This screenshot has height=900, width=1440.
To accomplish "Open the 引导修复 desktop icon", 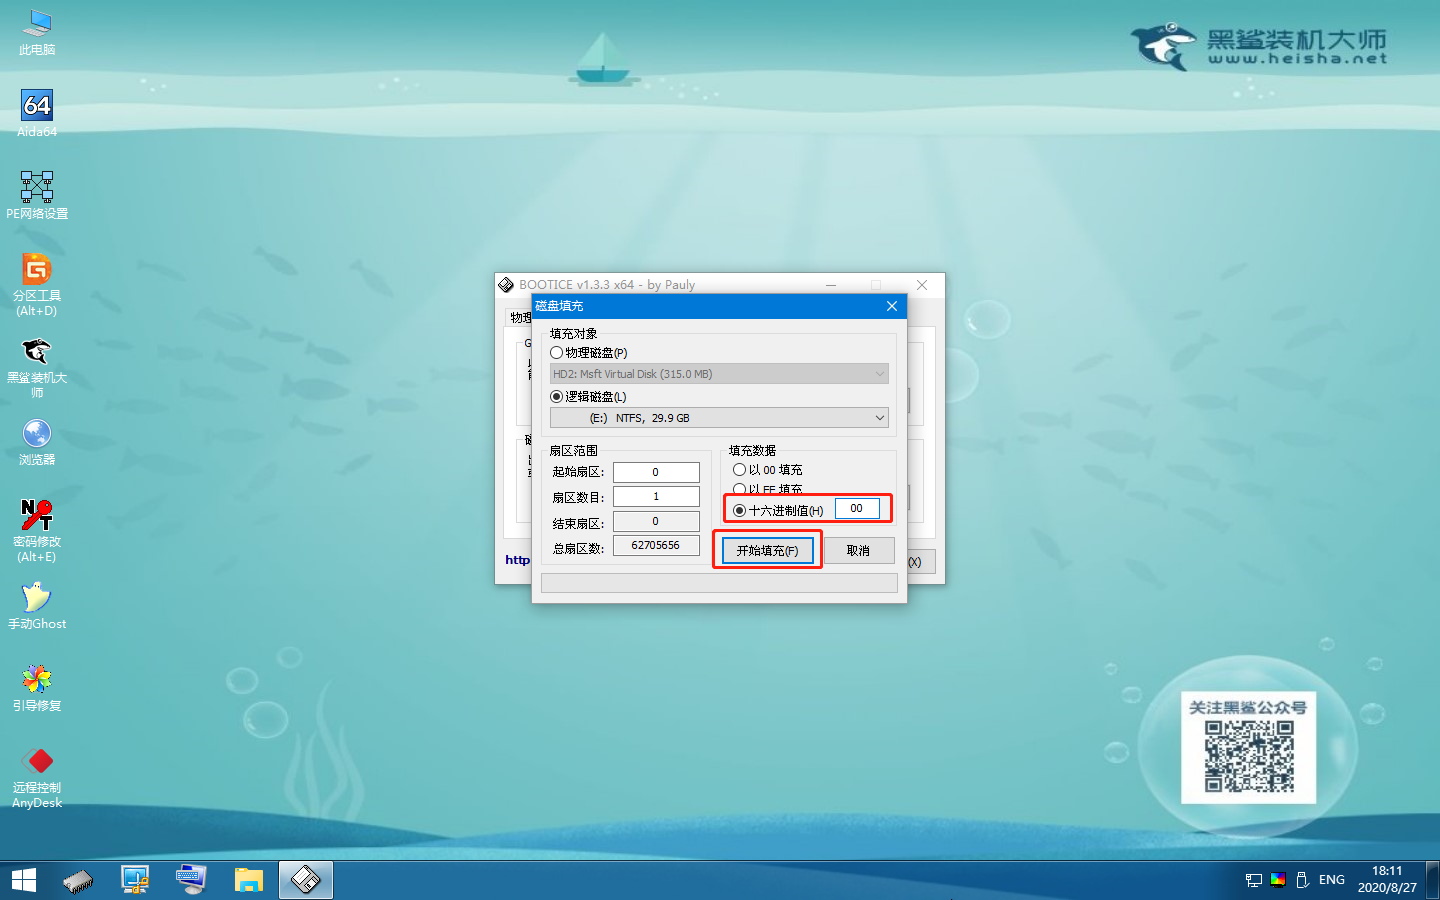I will click(37, 688).
